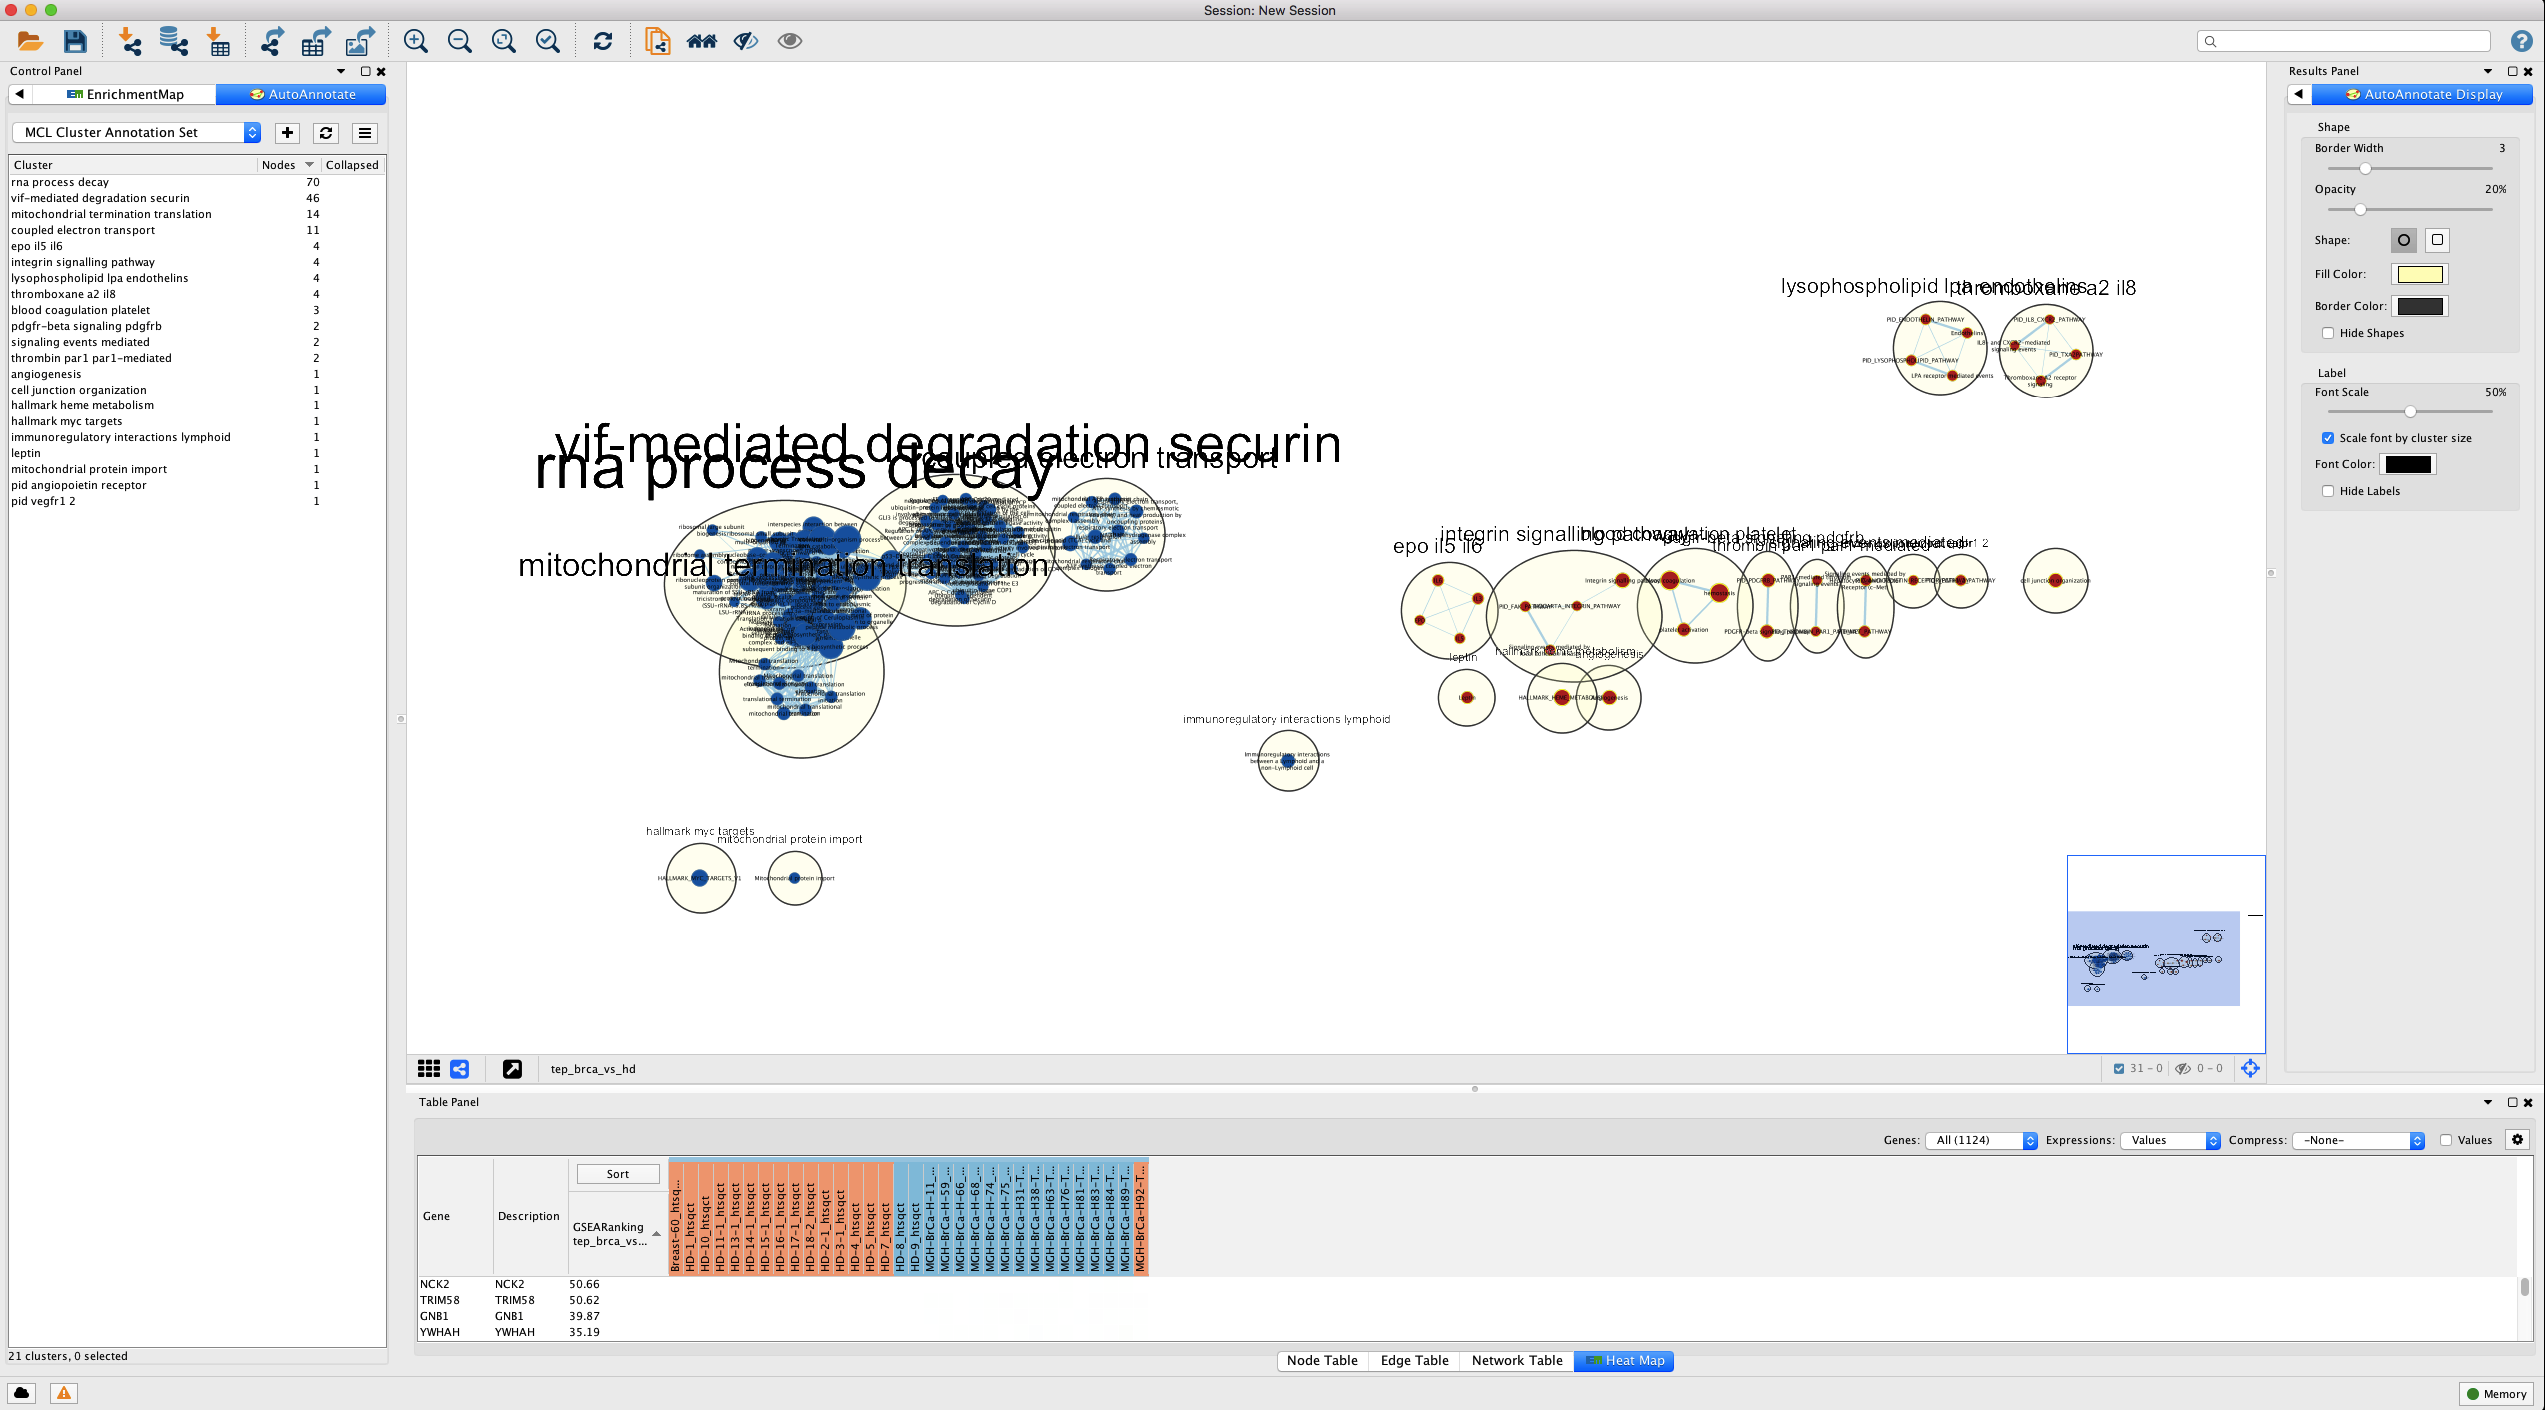The width and height of the screenshot is (2545, 1410).
Task: Click the Import Network from File icon
Action: tap(129, 41)
